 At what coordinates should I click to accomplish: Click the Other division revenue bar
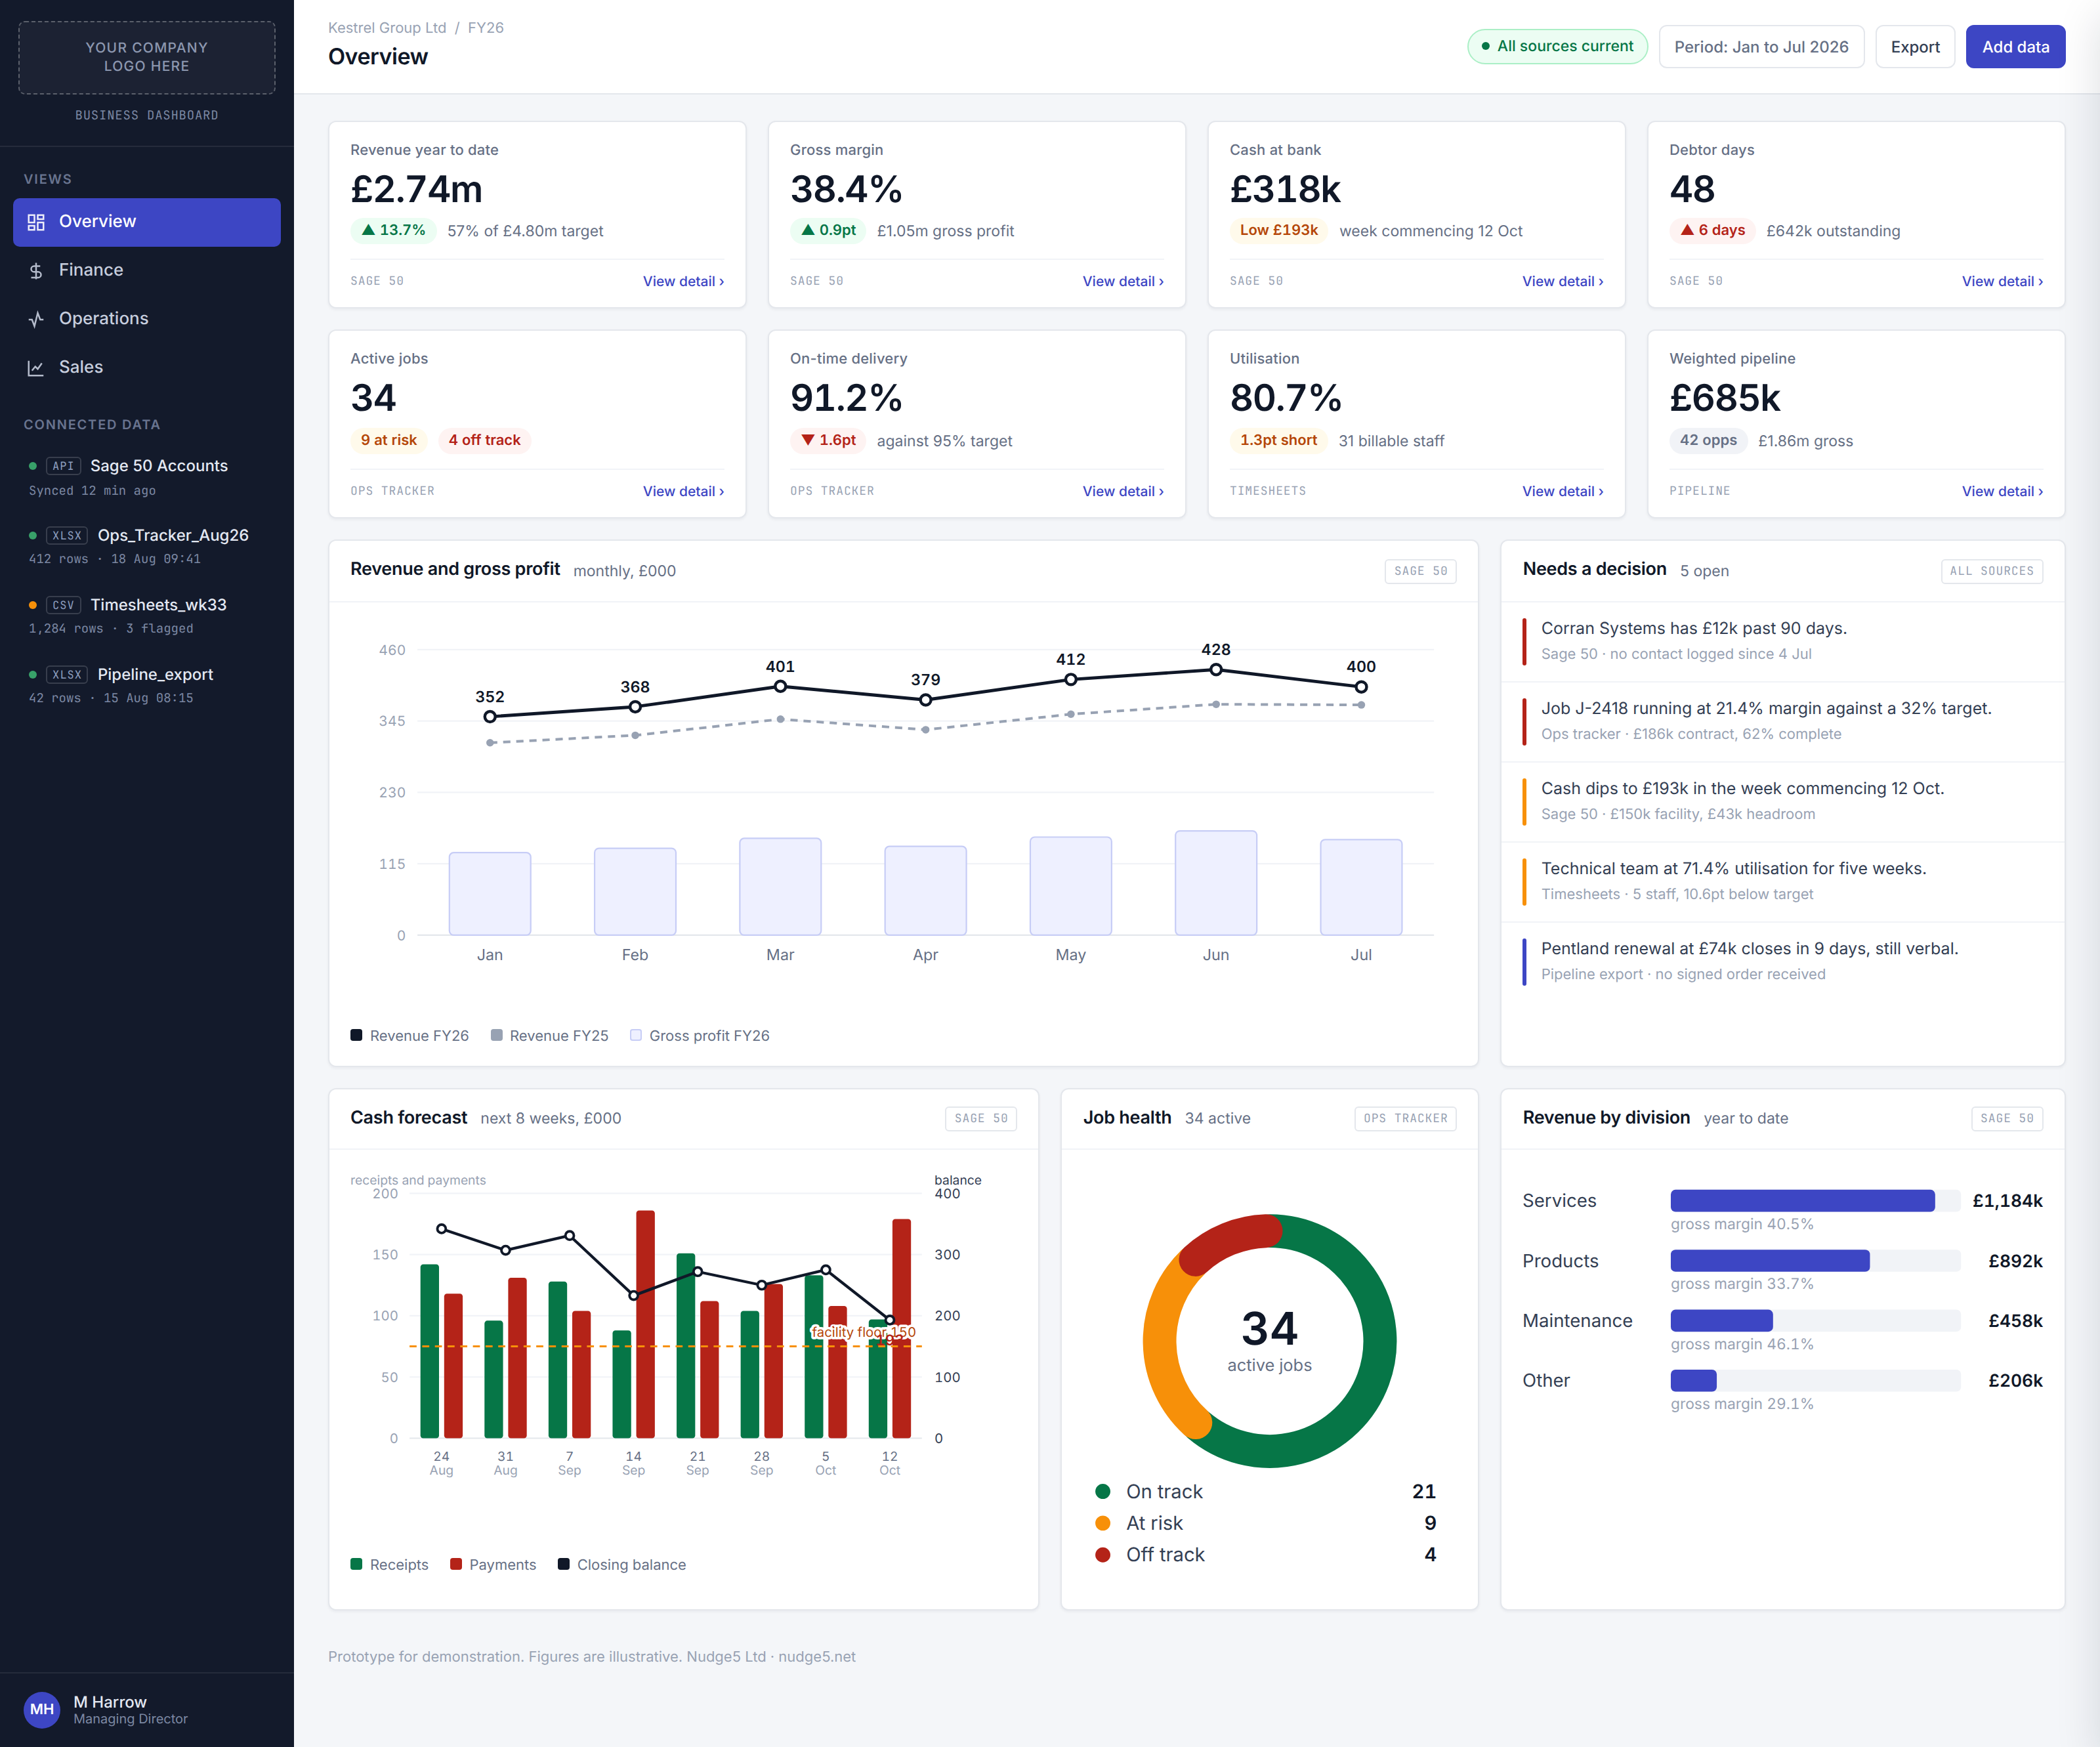click(x=1693, y=1381)
